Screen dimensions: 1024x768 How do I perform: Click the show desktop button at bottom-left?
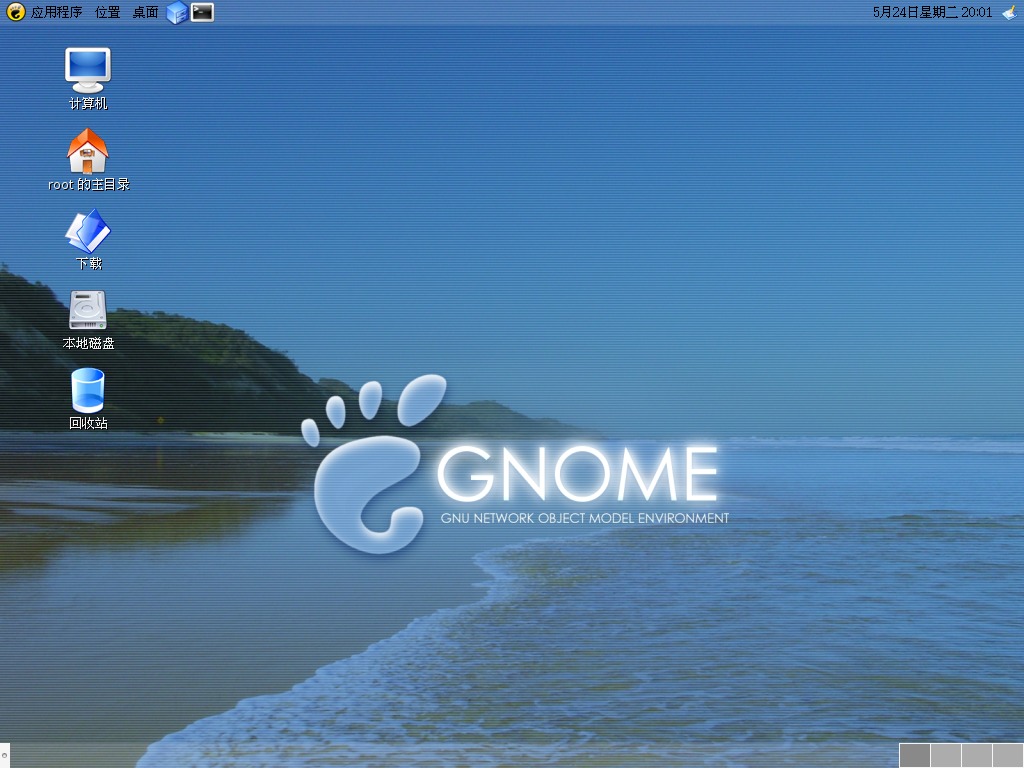click(x=5, y=755)
